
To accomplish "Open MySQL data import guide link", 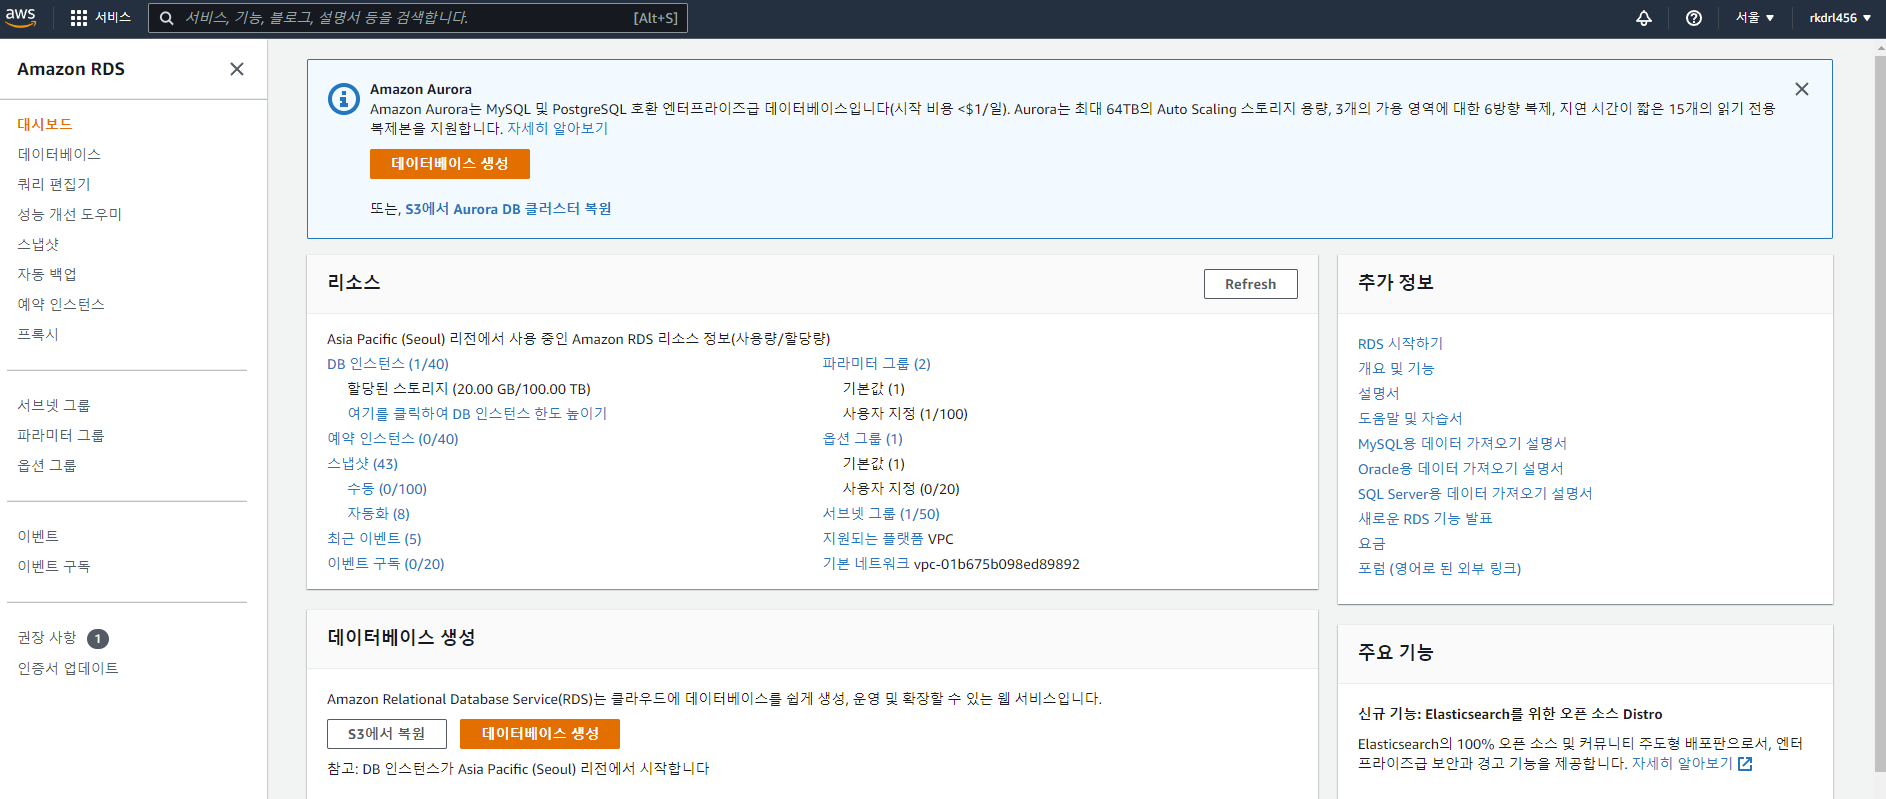I will 1462,444.
